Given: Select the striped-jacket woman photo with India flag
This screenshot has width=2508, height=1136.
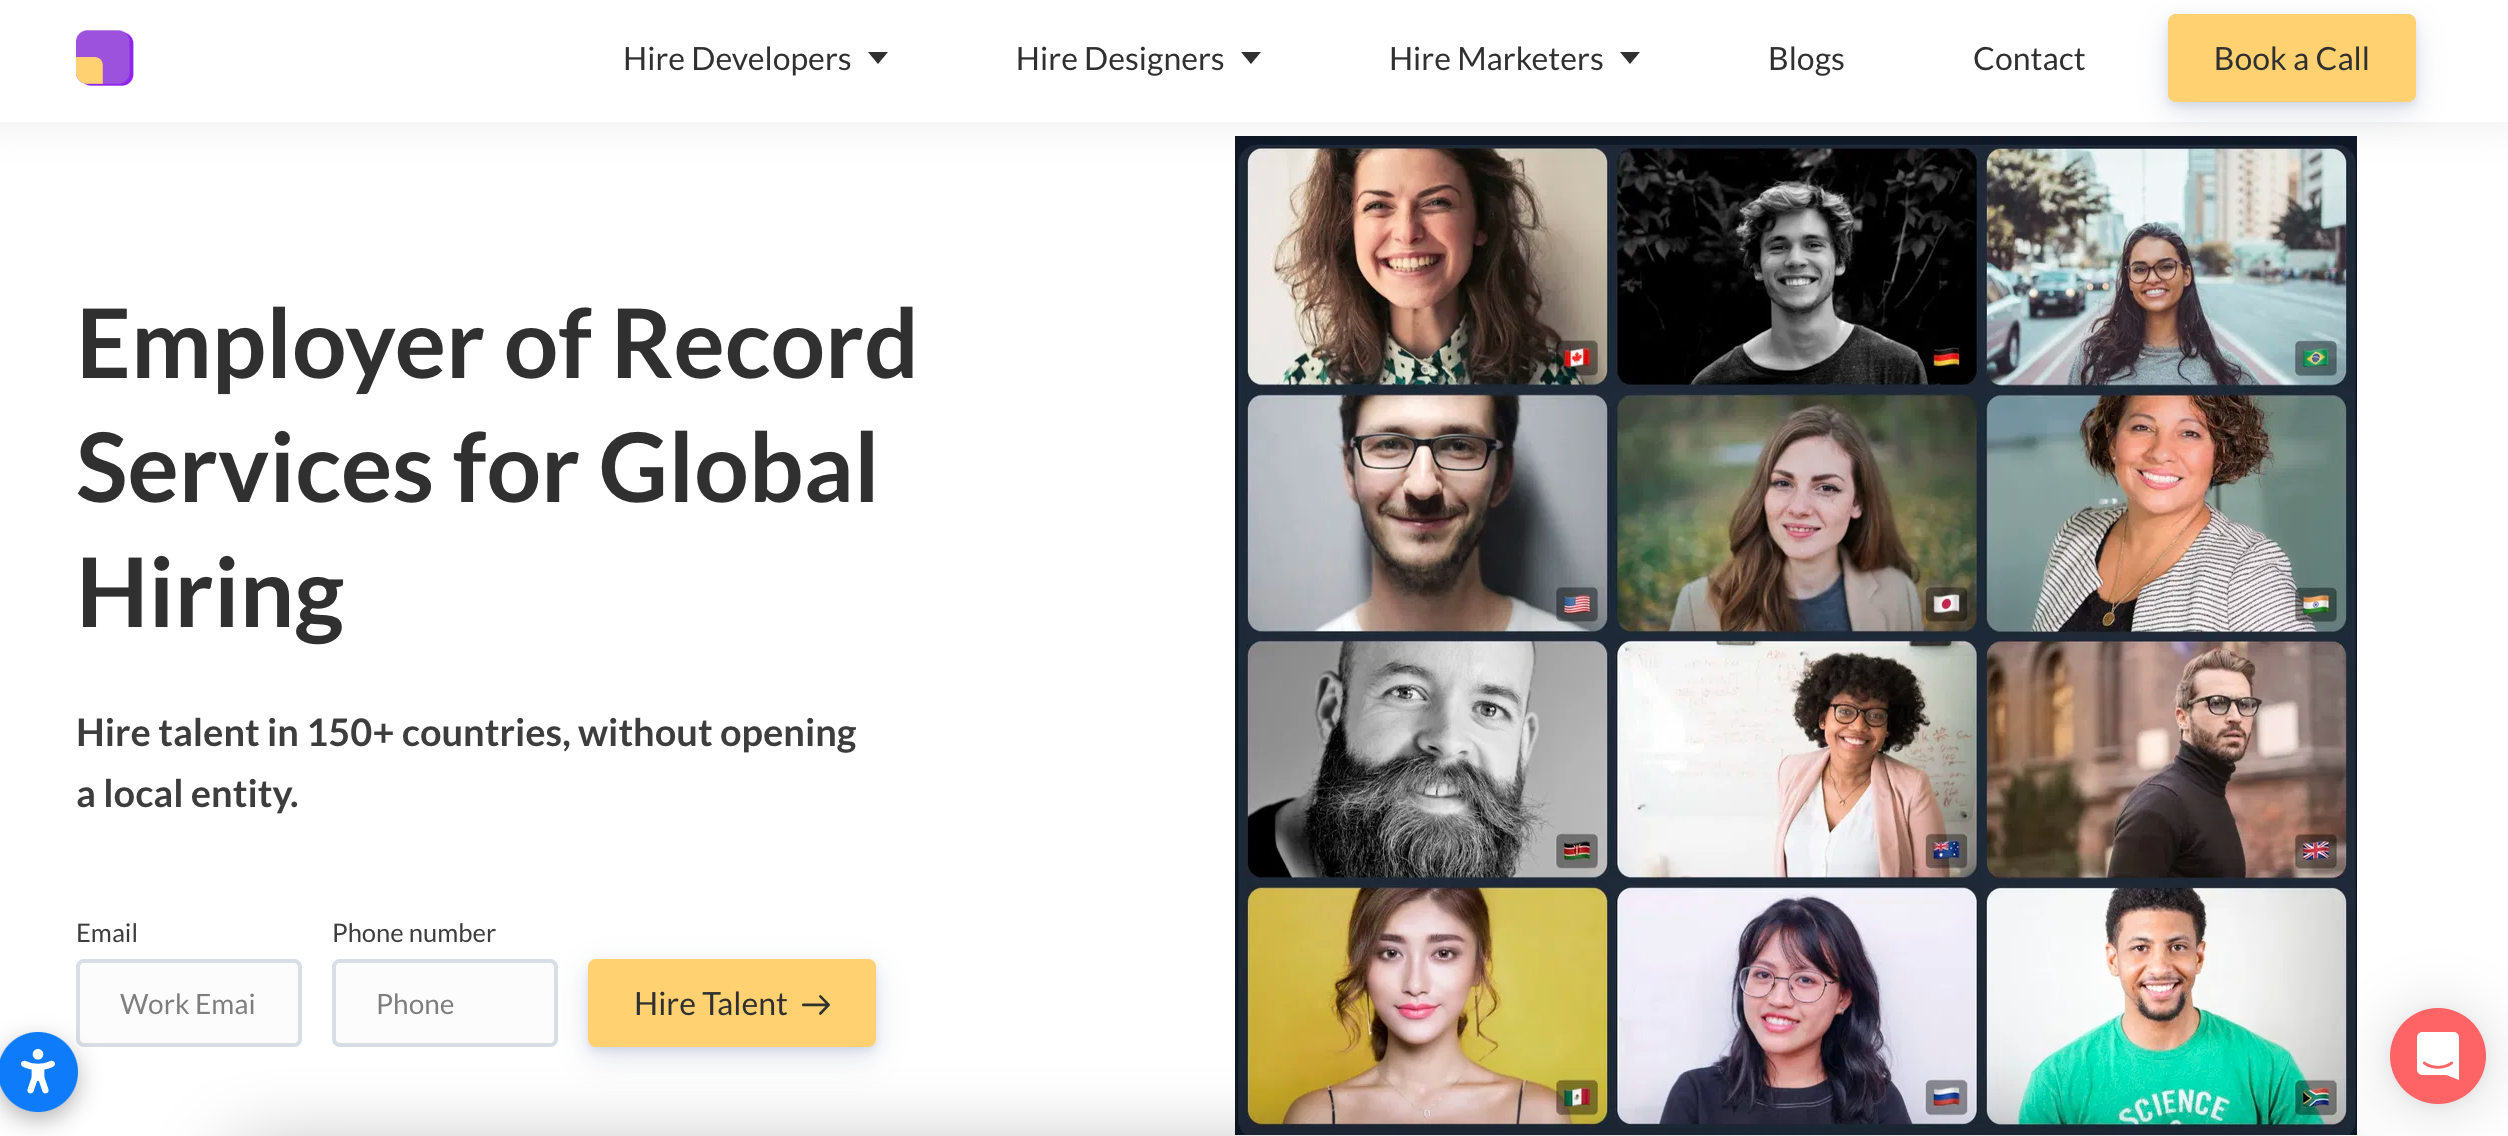Looking at the screenshot, I should (2166, 513).
